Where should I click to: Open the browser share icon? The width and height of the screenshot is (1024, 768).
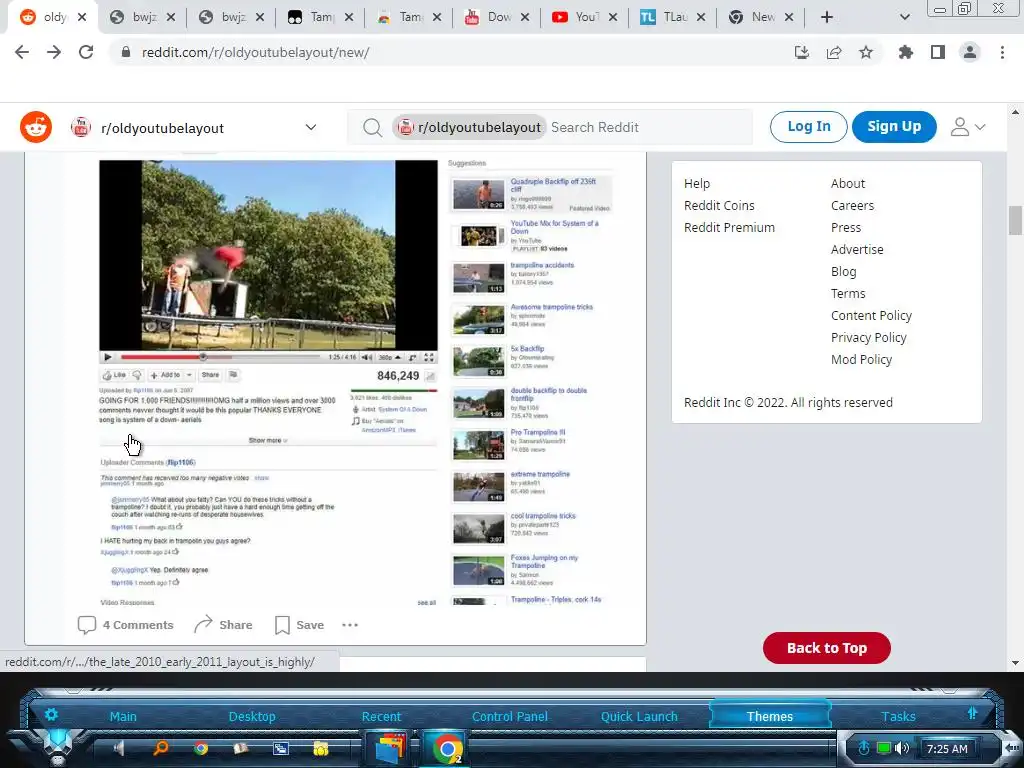834,52
